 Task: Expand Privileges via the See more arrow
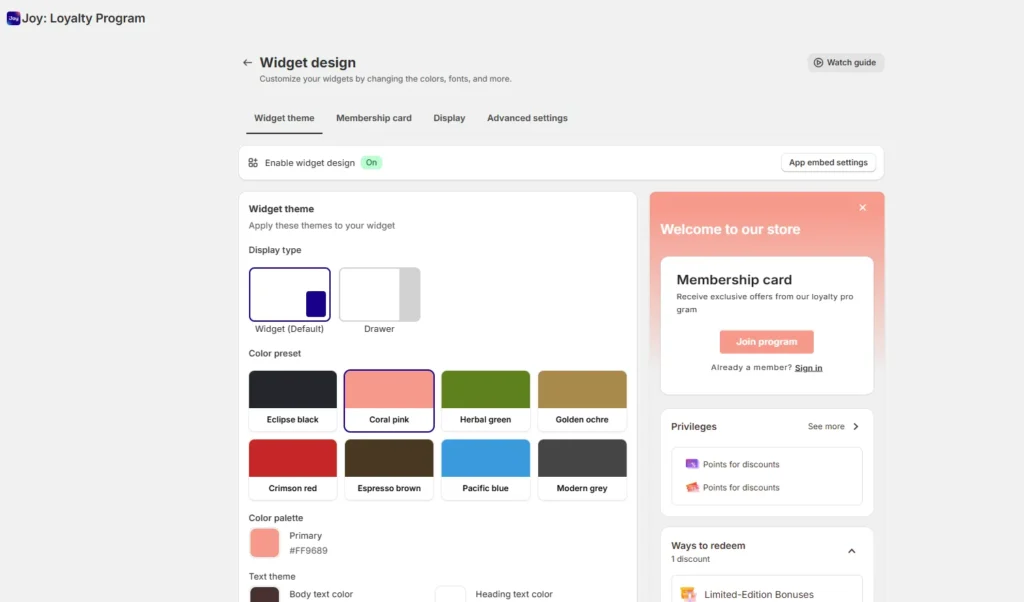[x=857, y=426]
